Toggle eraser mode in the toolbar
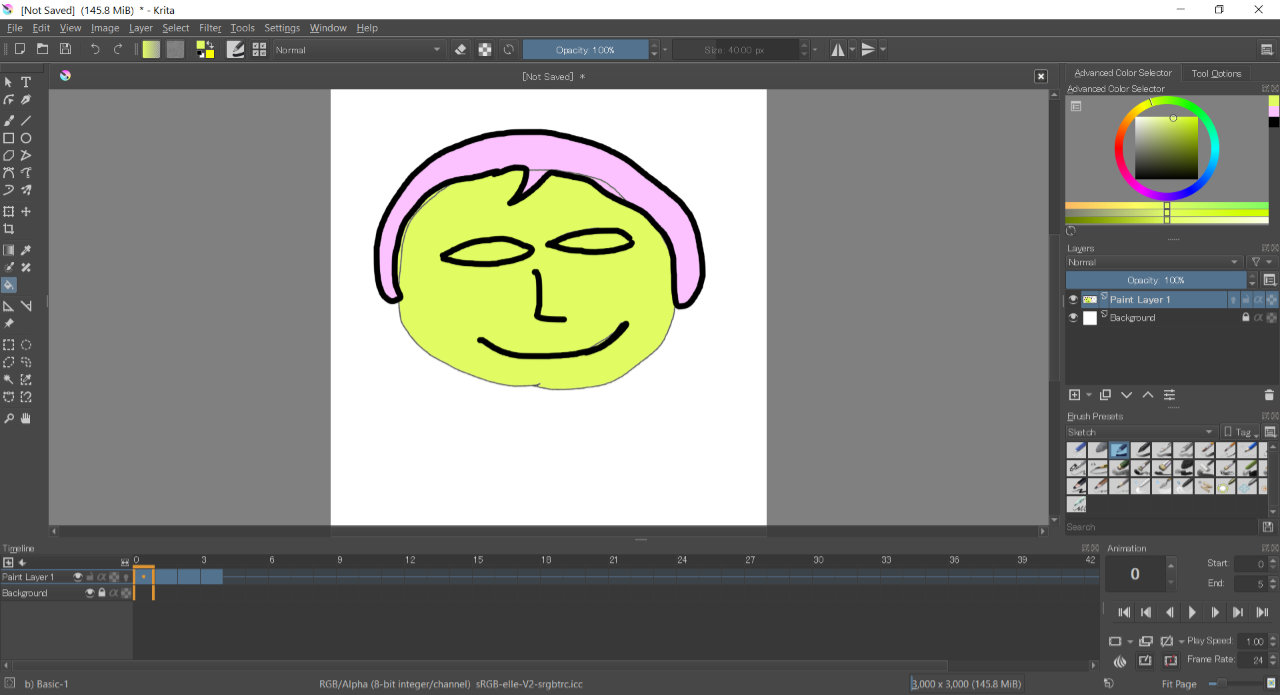Viewport: 1280px width, 695px height. click(x=460, y=49)
